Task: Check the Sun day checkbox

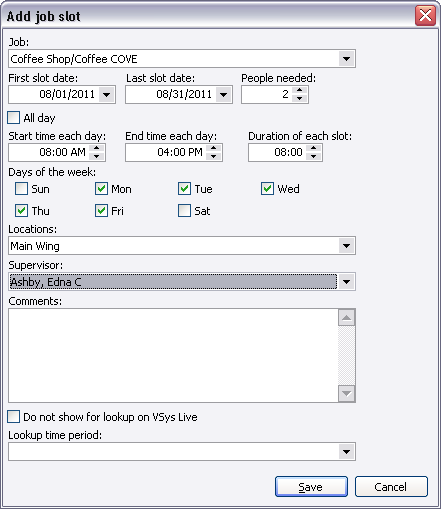Action: (x=21, y=189)
